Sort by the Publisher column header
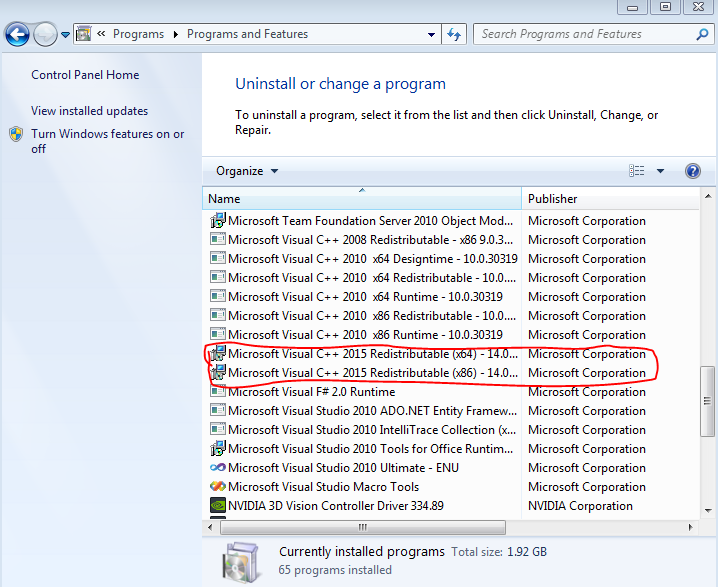Viewport: 718px width, 587px height. (x=610, y=199)
